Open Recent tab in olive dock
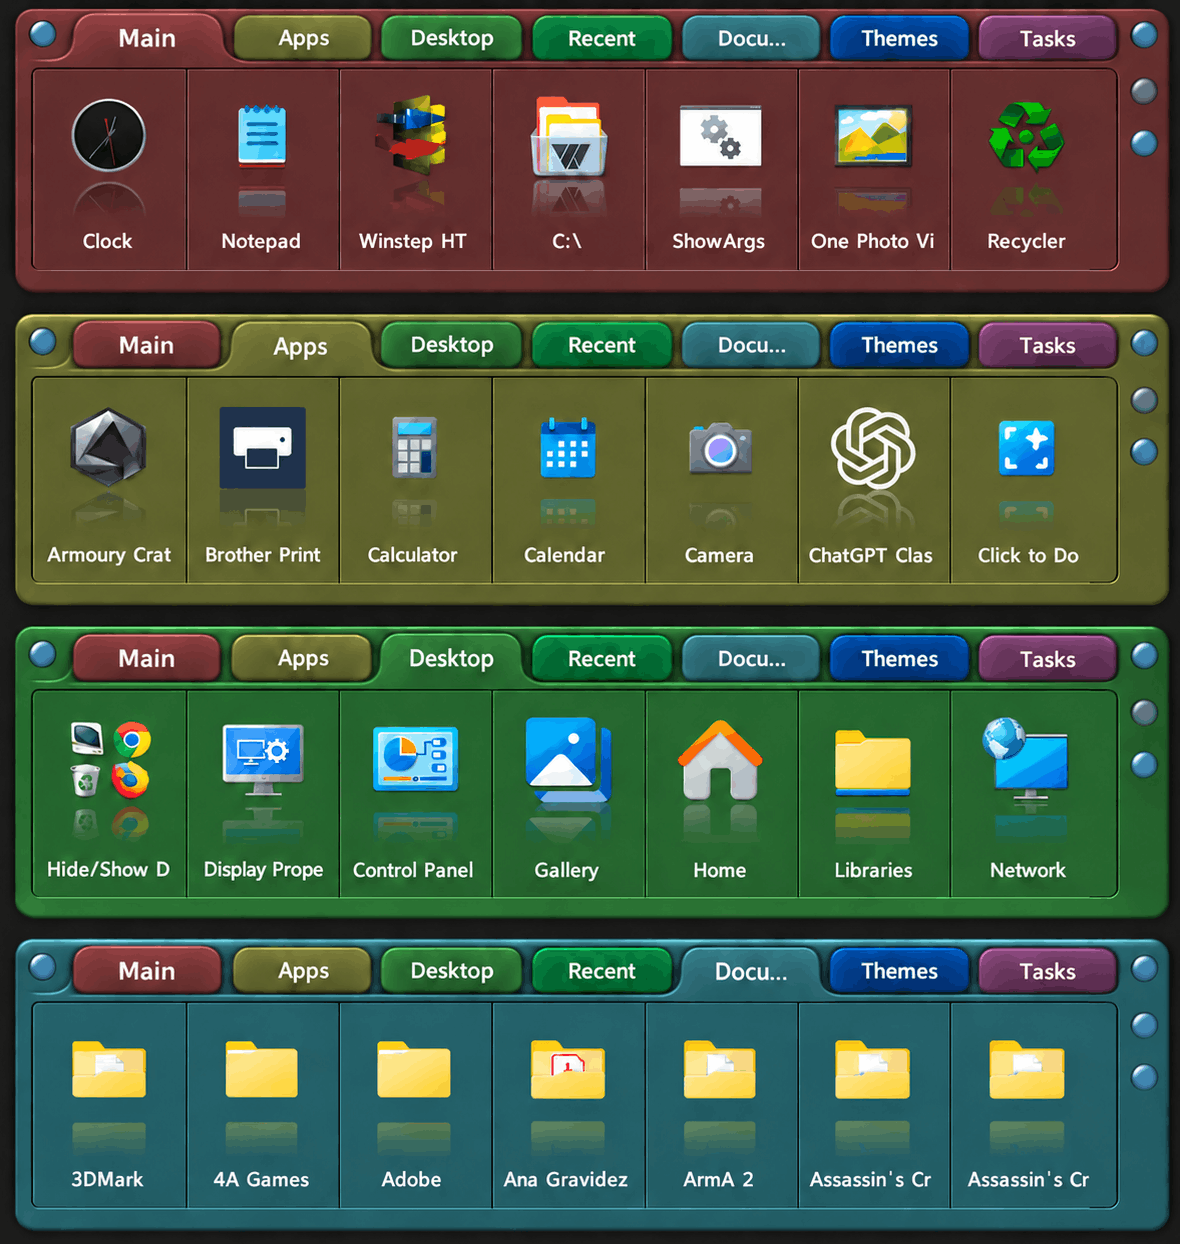The width and height of the screenshot is (1180, 1244). pos(601,345)
